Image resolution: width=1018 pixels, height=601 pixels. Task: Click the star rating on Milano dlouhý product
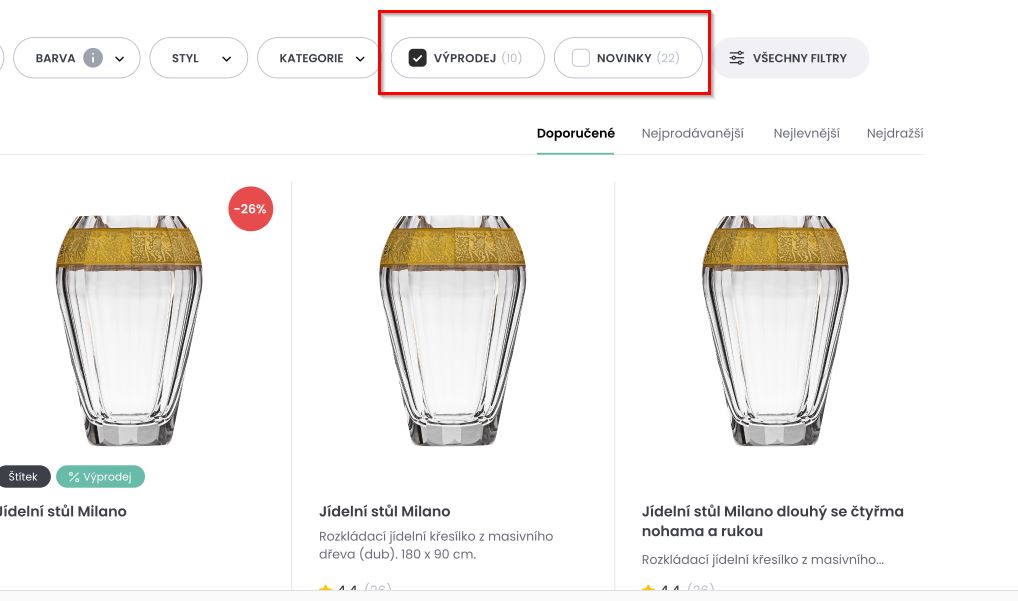pos(674,590)
